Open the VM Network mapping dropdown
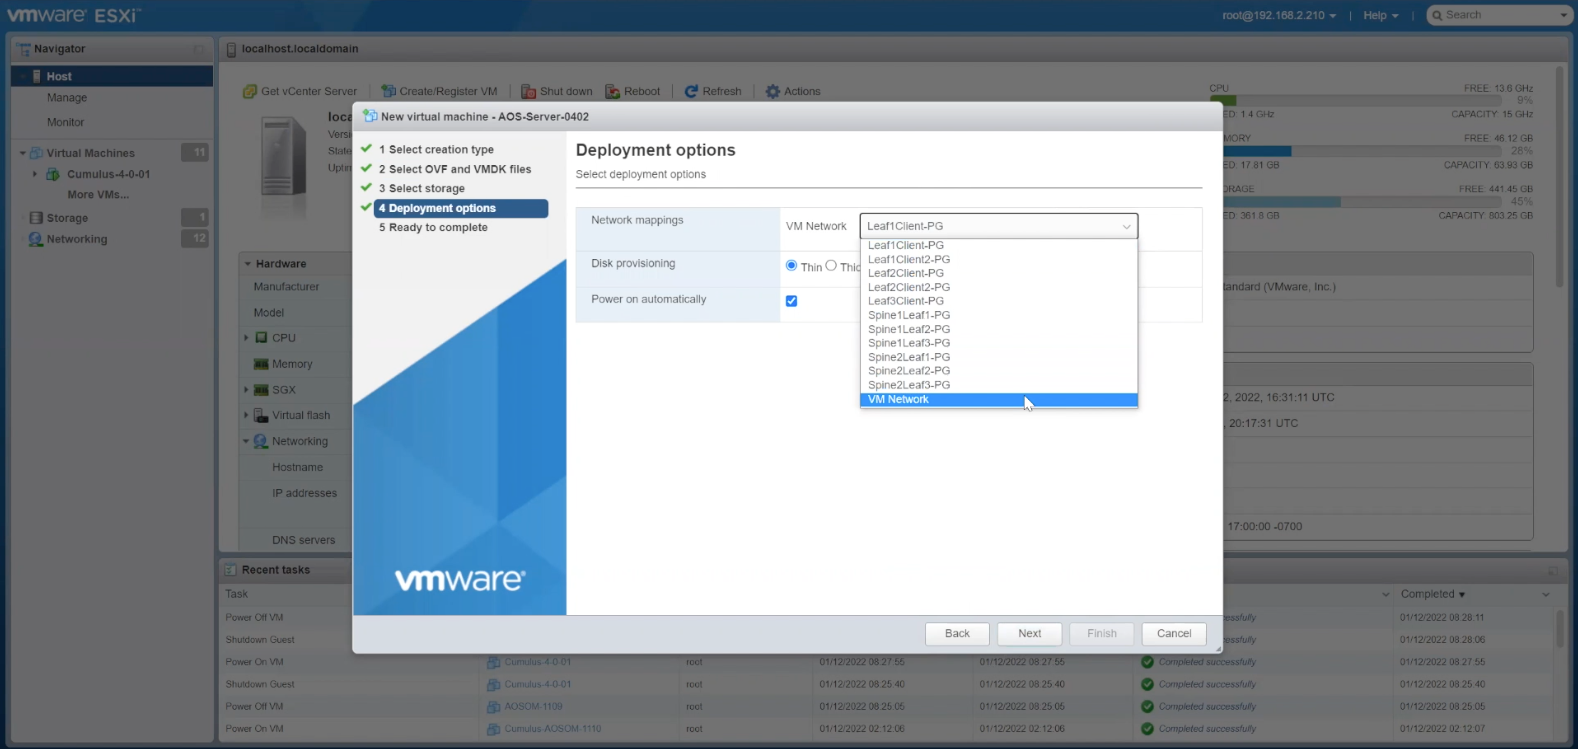 click(998, 226)
